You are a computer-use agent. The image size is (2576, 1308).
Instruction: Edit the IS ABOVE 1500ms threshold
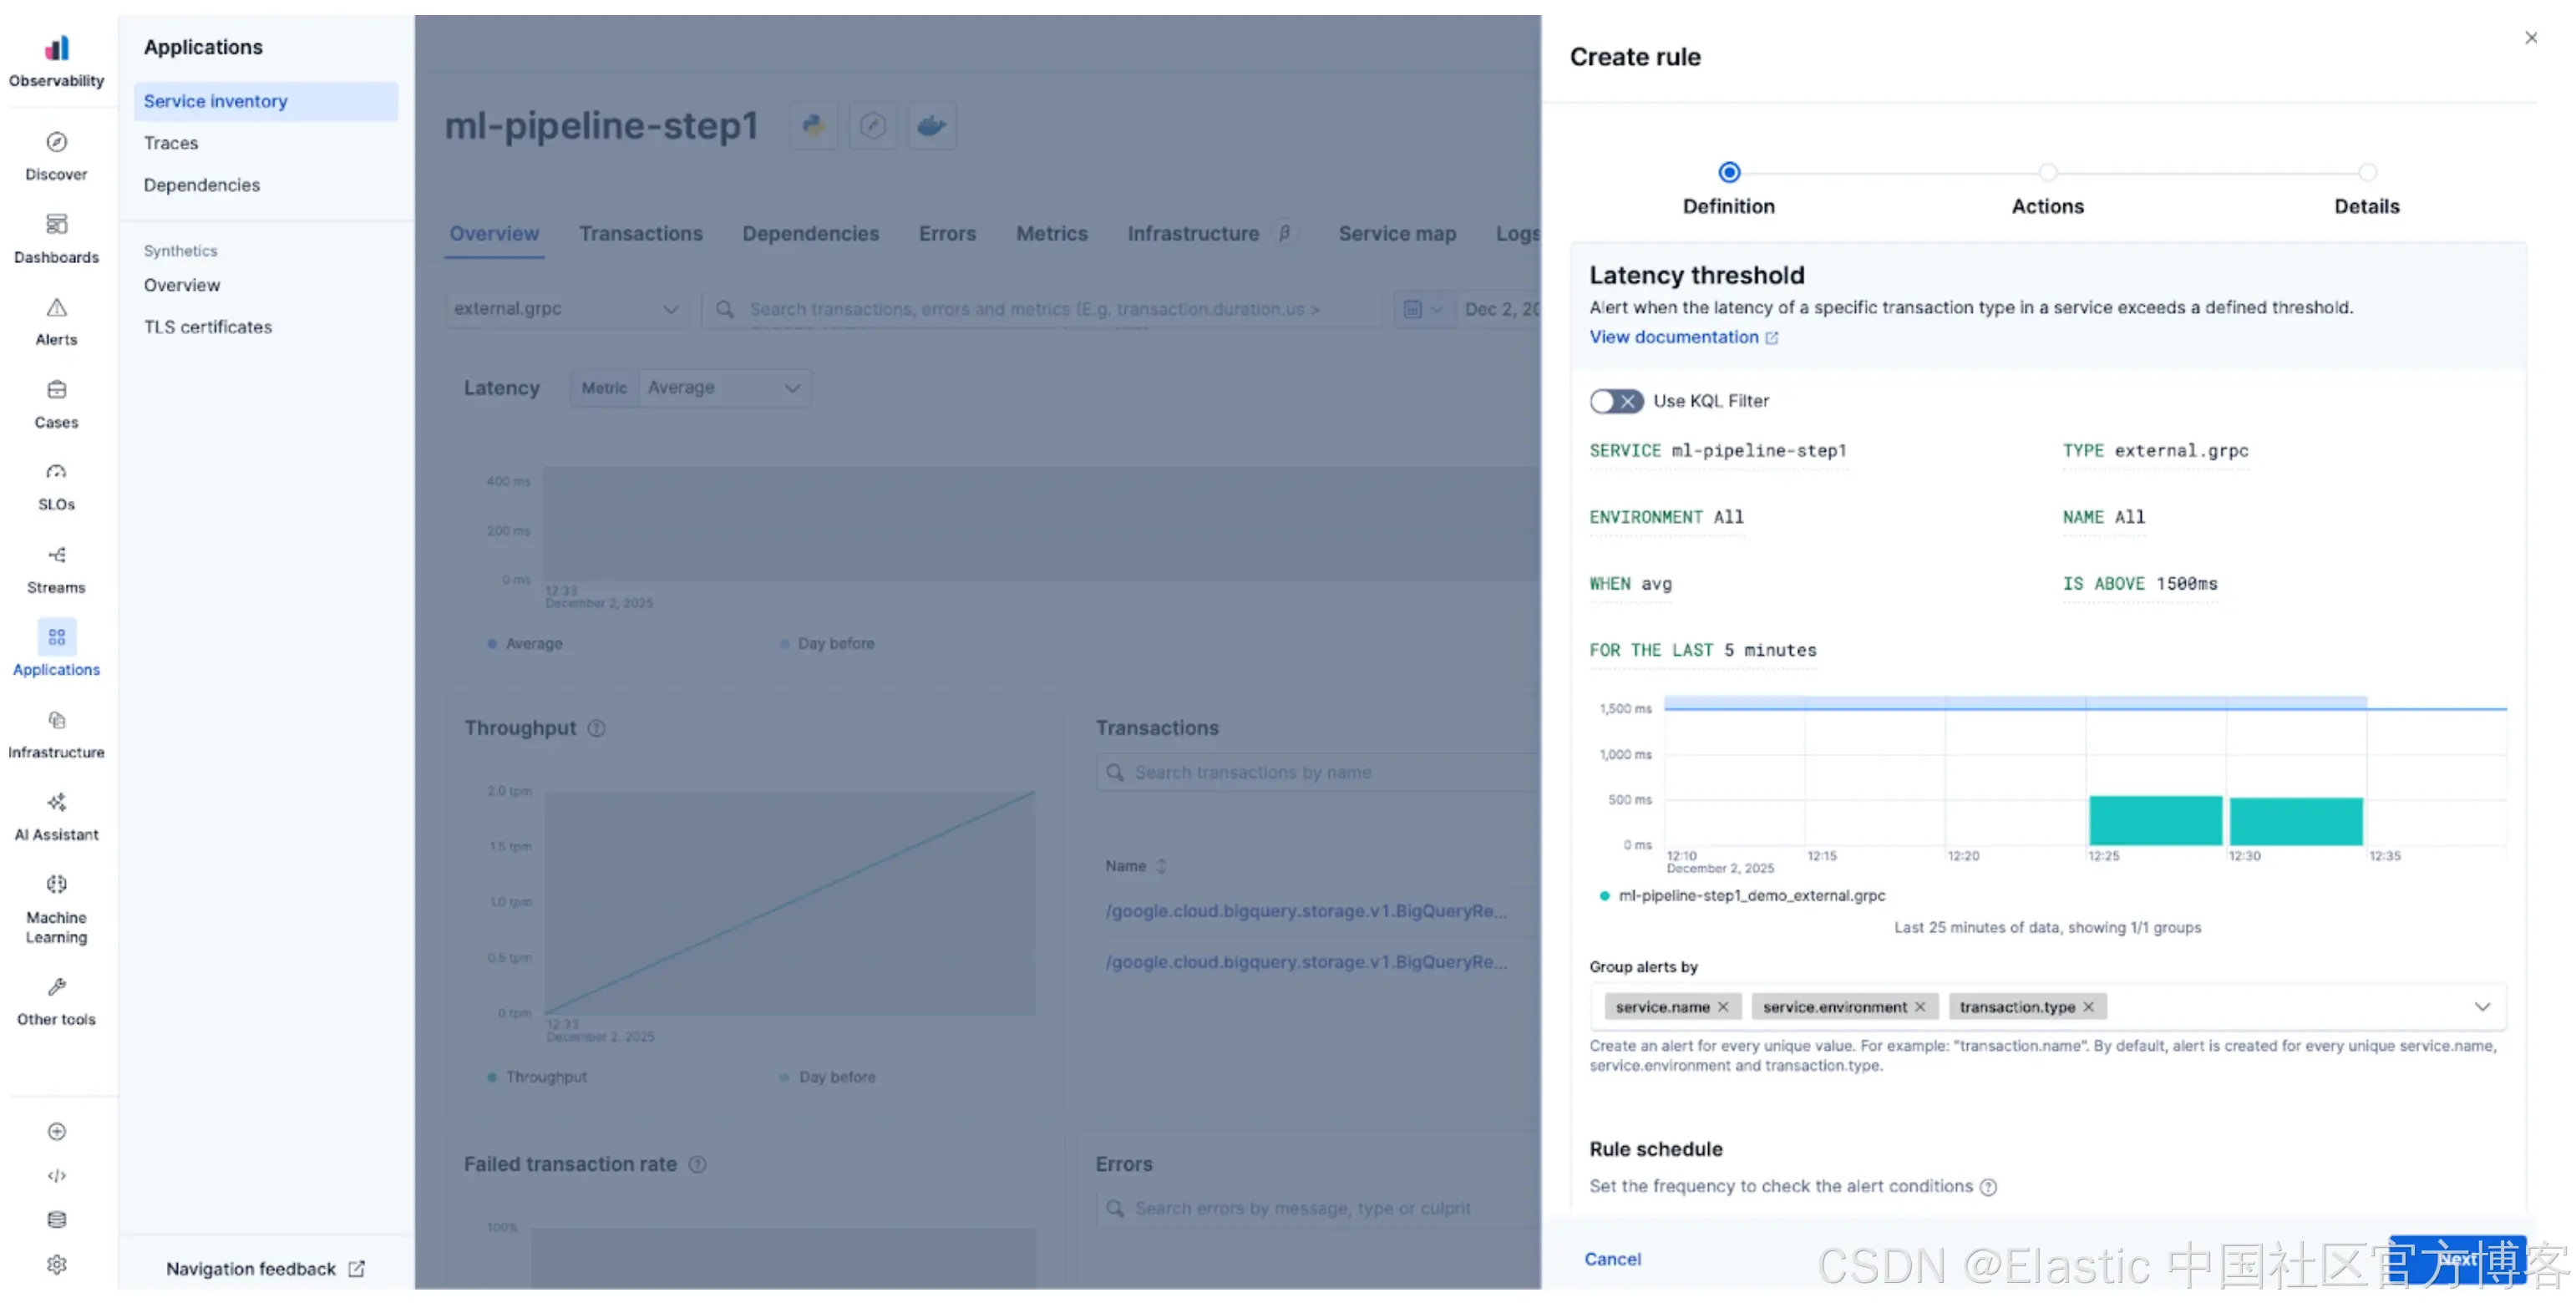click(2139, 584)
